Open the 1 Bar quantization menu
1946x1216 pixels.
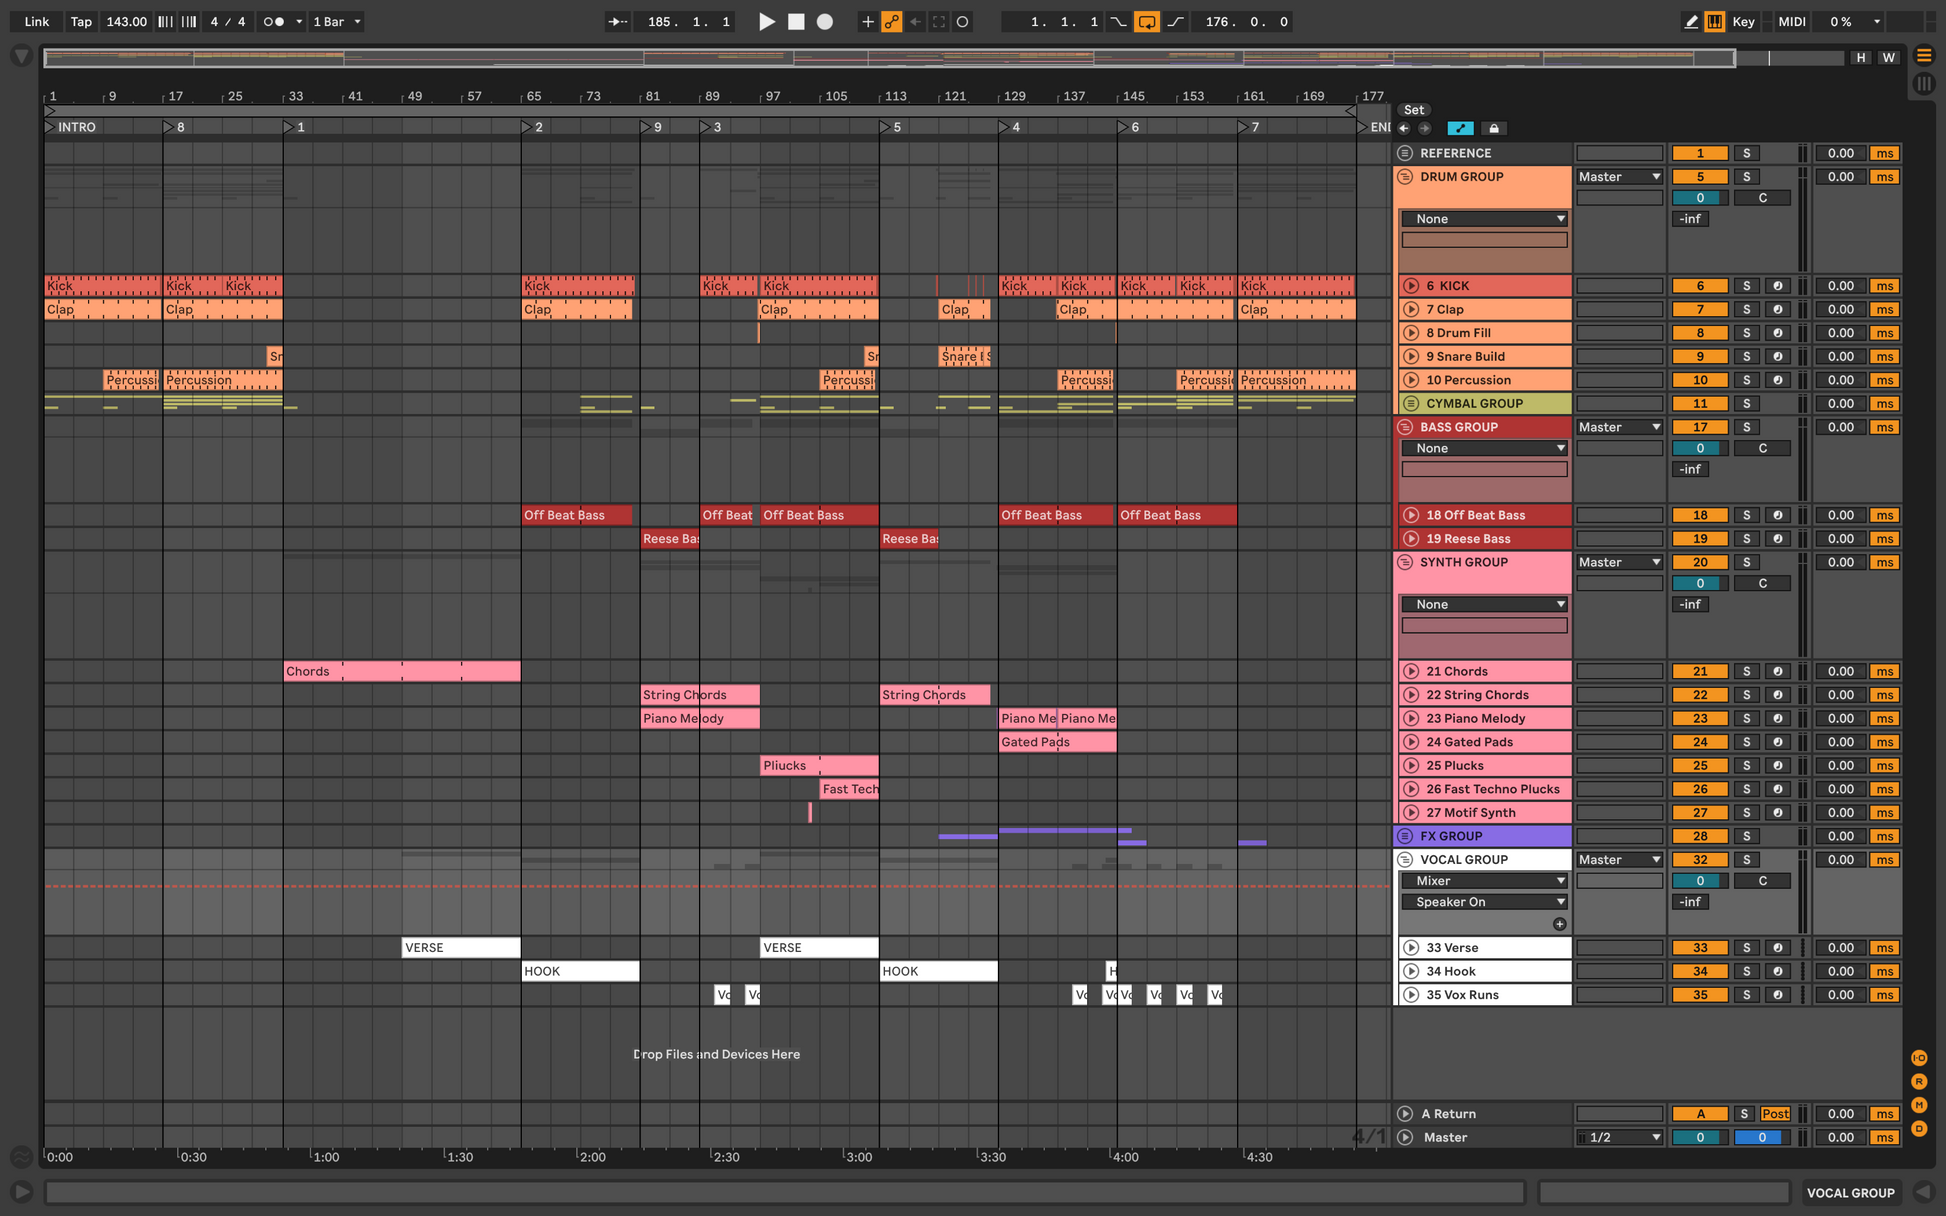(x=336, y=21)
